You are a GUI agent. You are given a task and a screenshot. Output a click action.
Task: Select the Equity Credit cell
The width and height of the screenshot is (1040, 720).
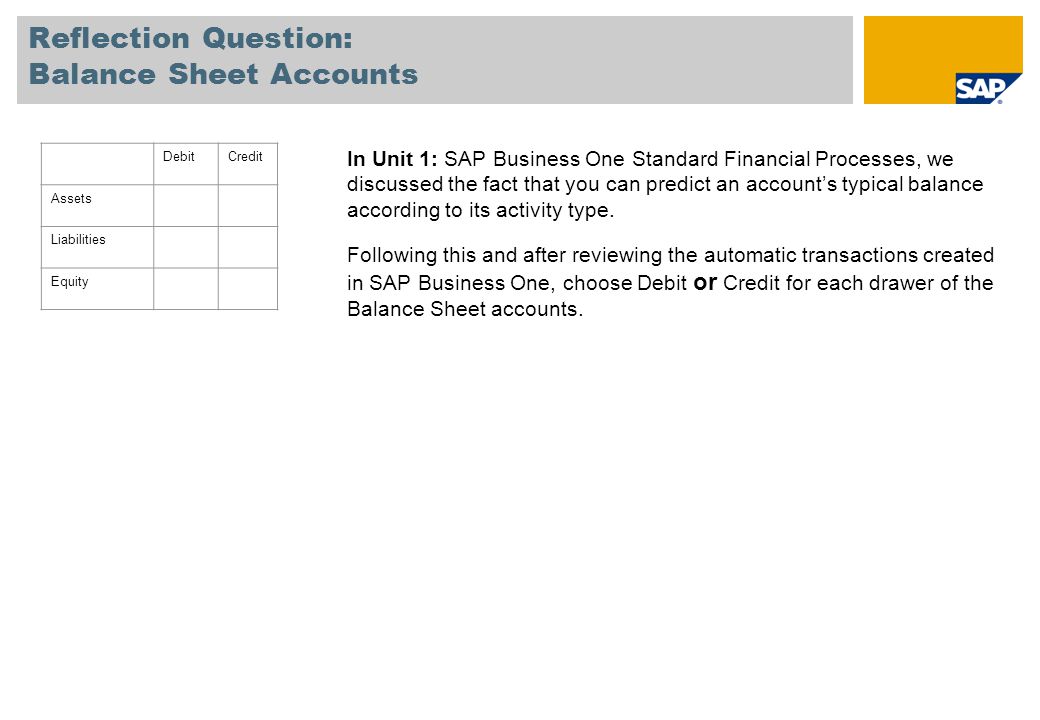coord(248,289)
